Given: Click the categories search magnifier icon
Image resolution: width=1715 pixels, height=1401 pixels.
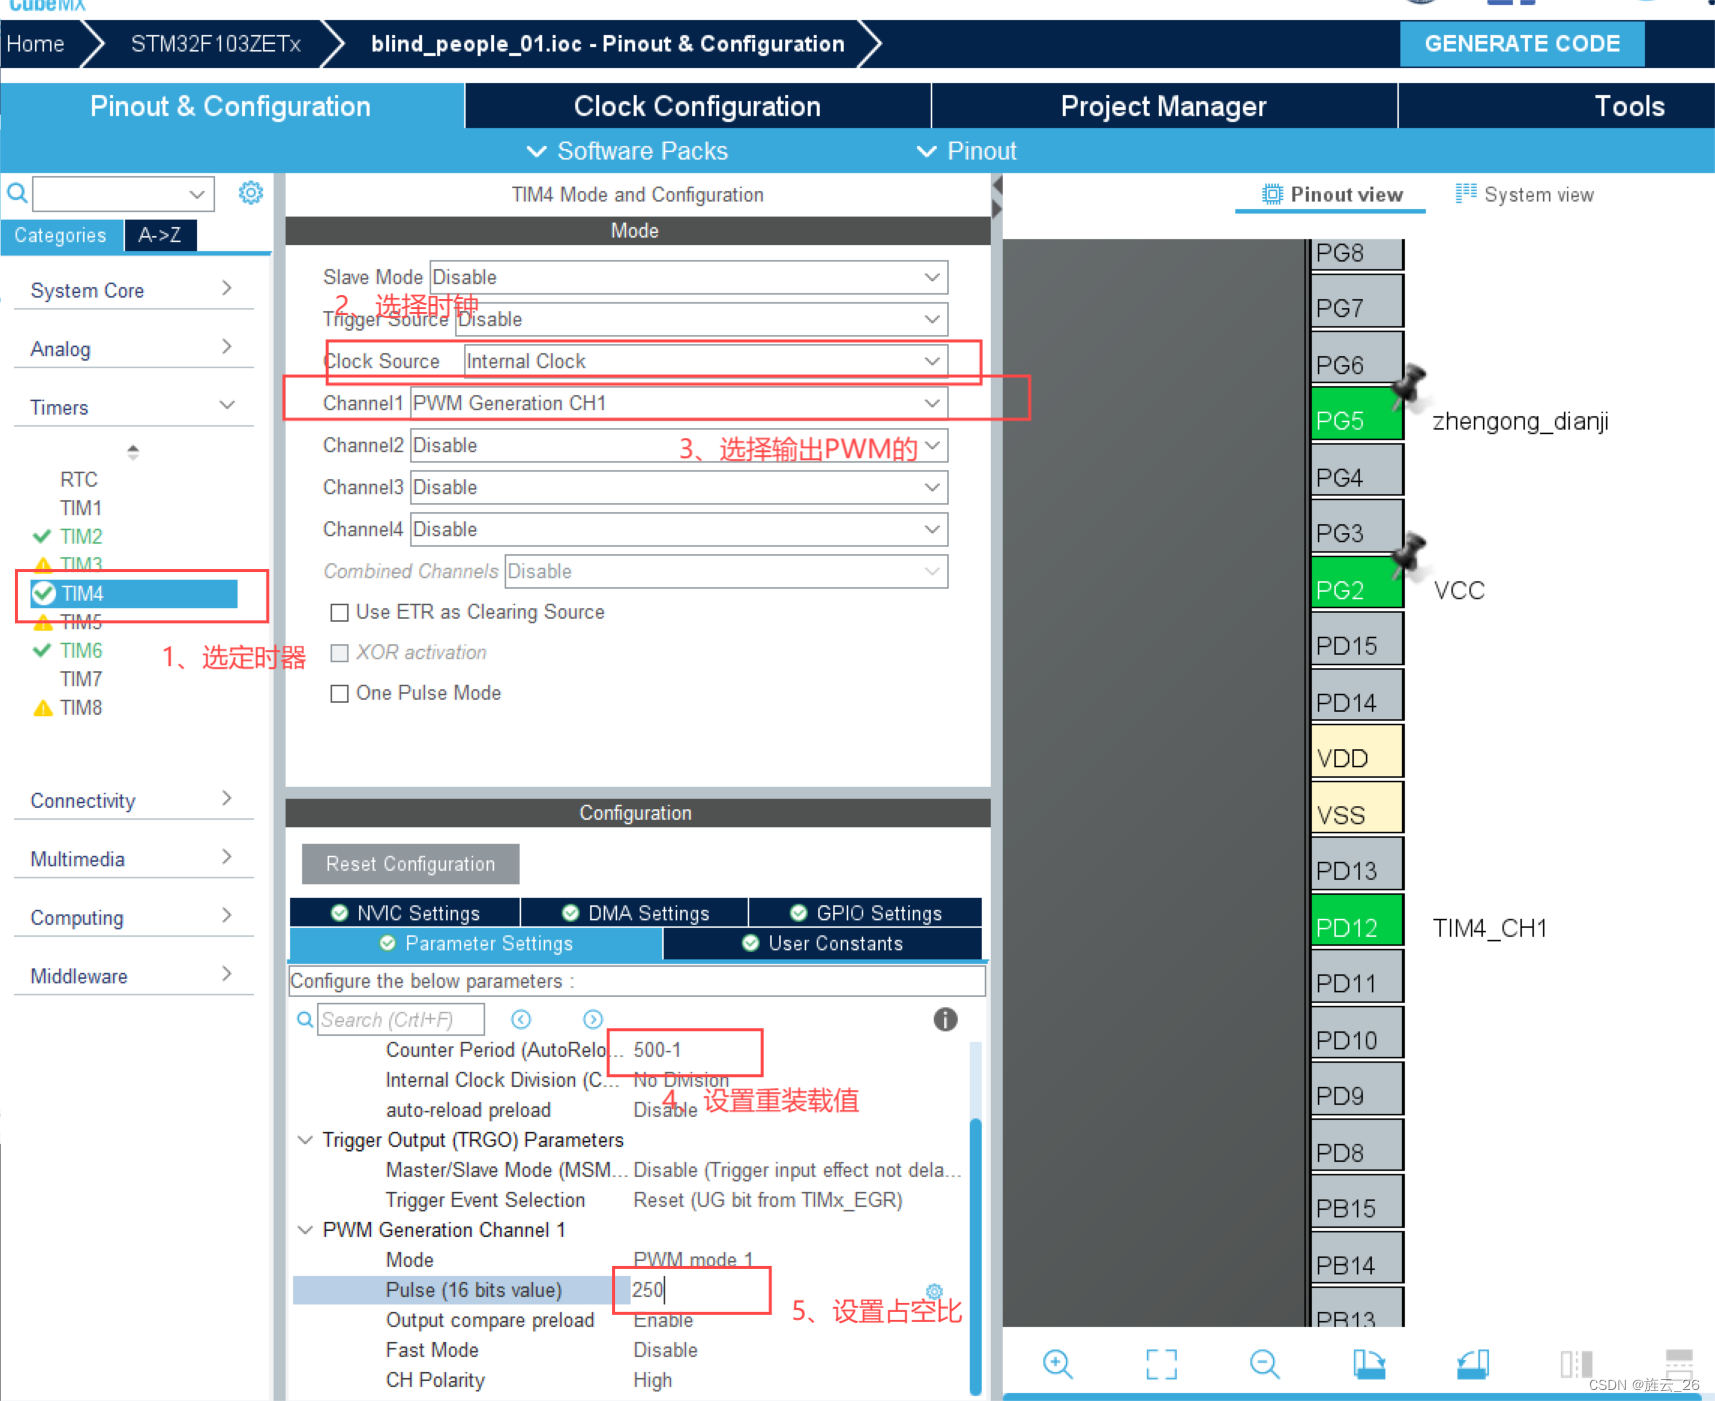Looking at the screenshot, I should pyautogui.click(x=17, y=193).
